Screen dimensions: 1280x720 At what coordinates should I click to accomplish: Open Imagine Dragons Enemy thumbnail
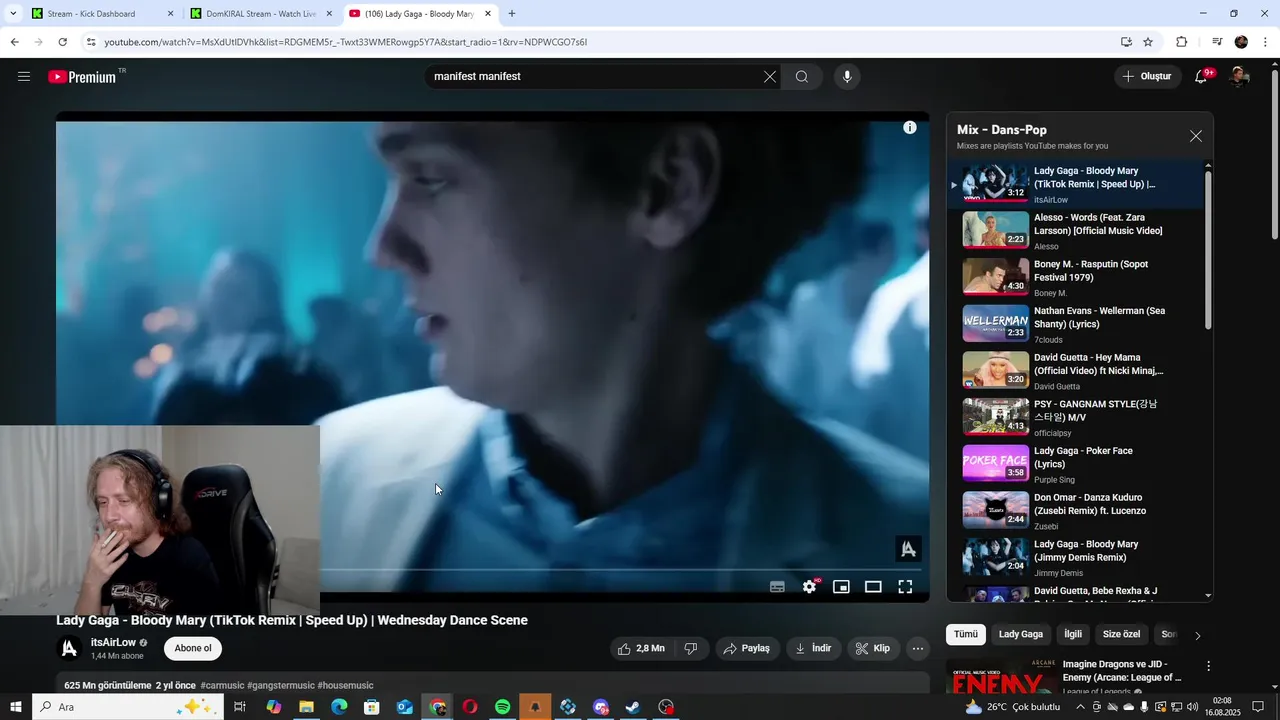[x=1000, y=676]
